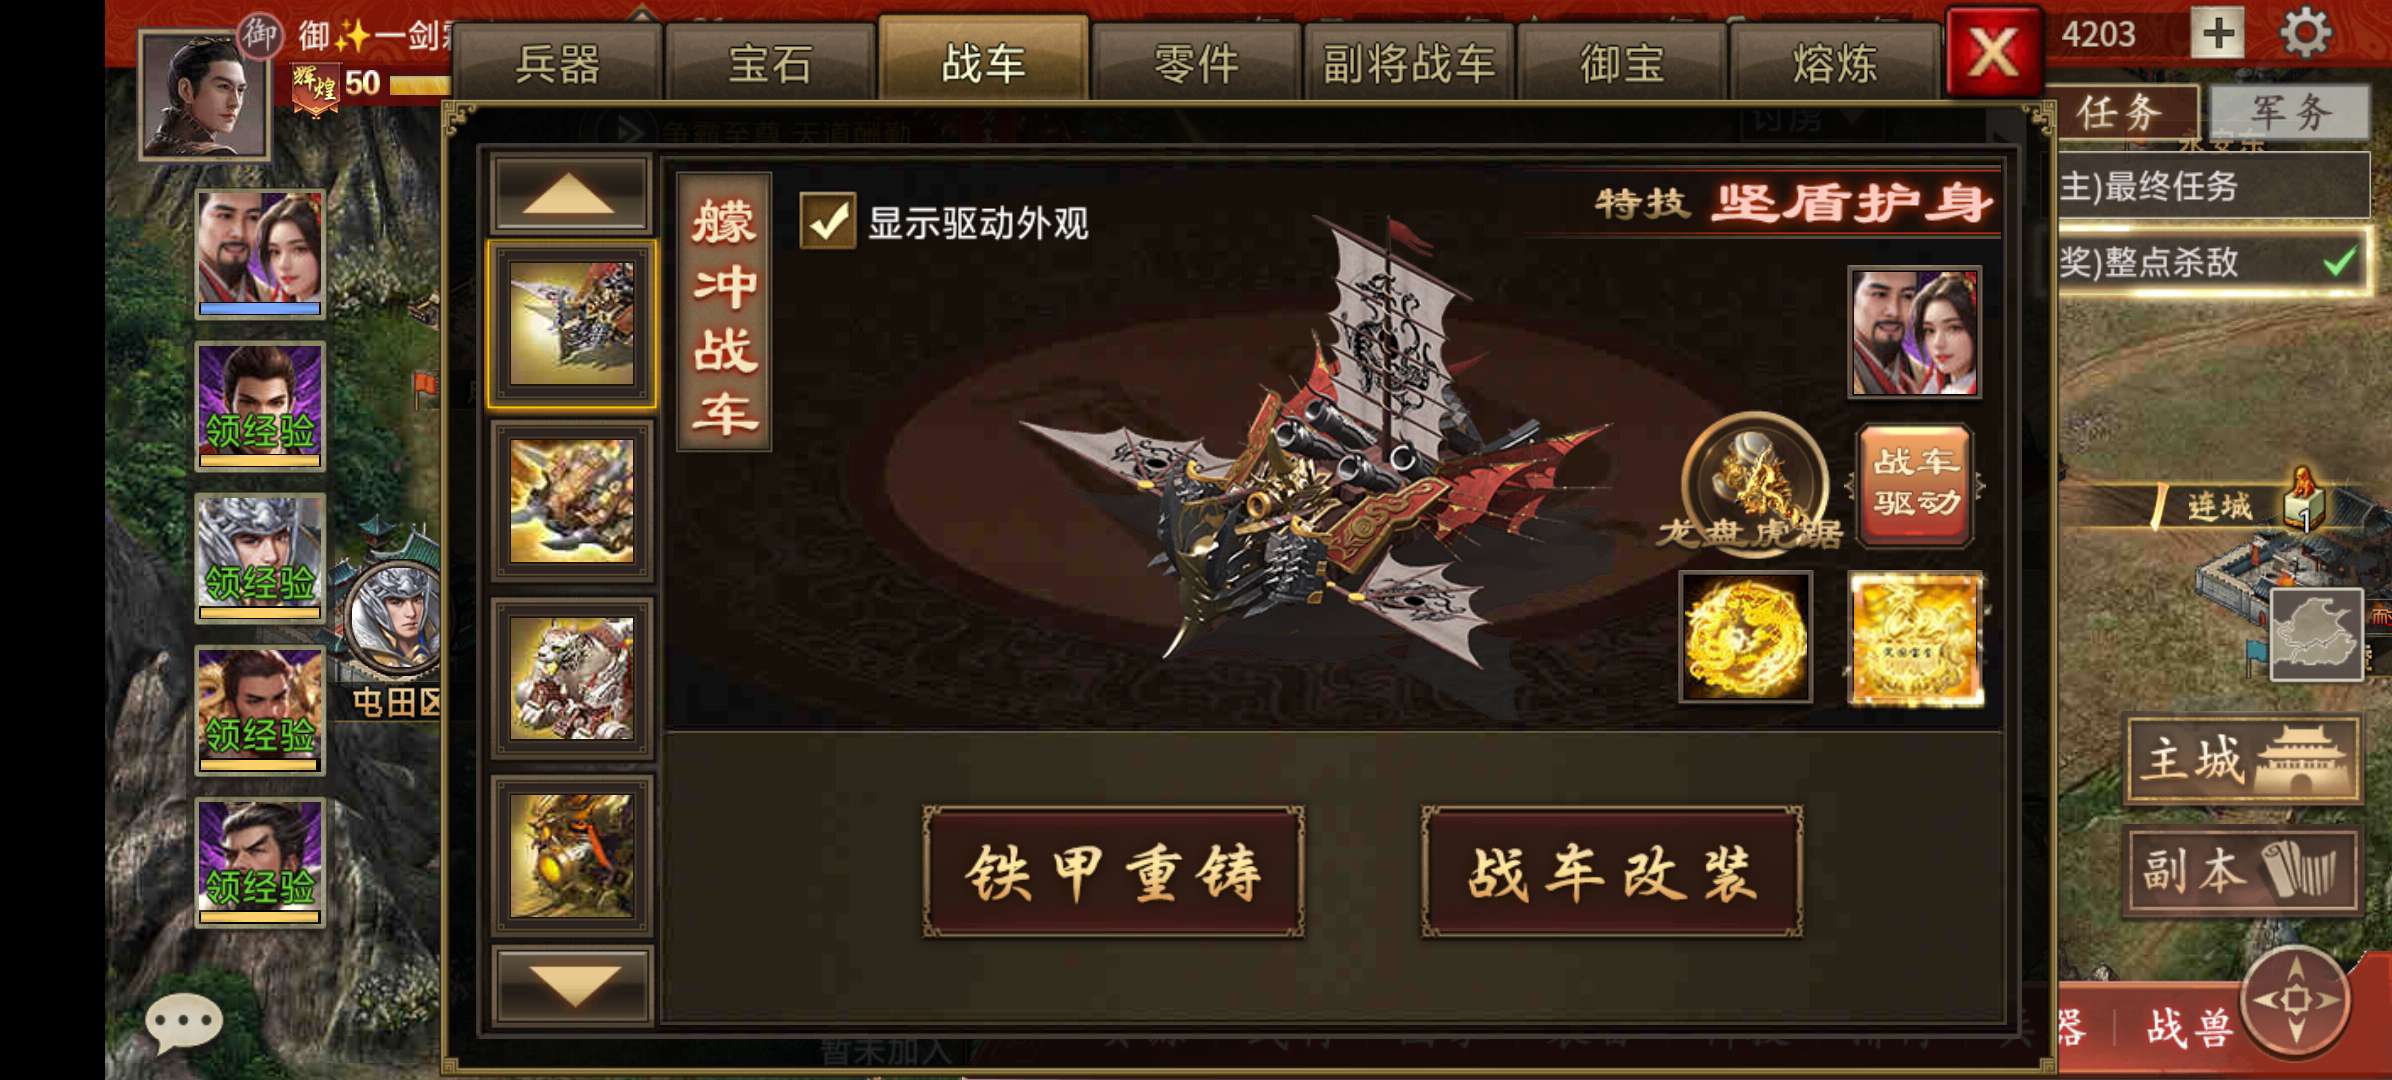Expand chariot list with up arrow
The image size is (2392, 1080).
pyautogui.click(x=570, y=193)
